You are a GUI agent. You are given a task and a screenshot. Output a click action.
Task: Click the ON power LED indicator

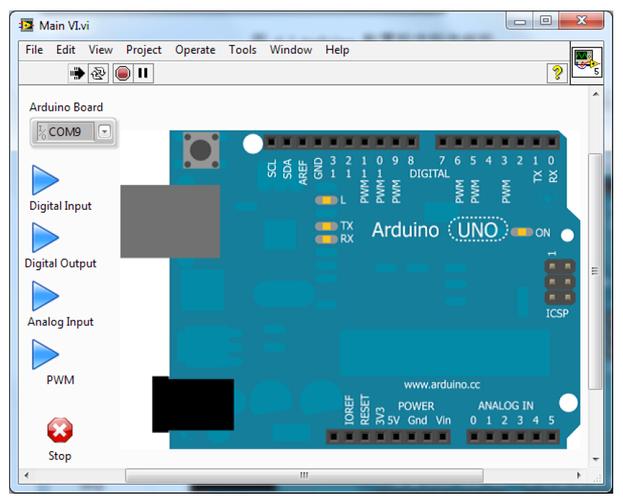pos(522,232)
